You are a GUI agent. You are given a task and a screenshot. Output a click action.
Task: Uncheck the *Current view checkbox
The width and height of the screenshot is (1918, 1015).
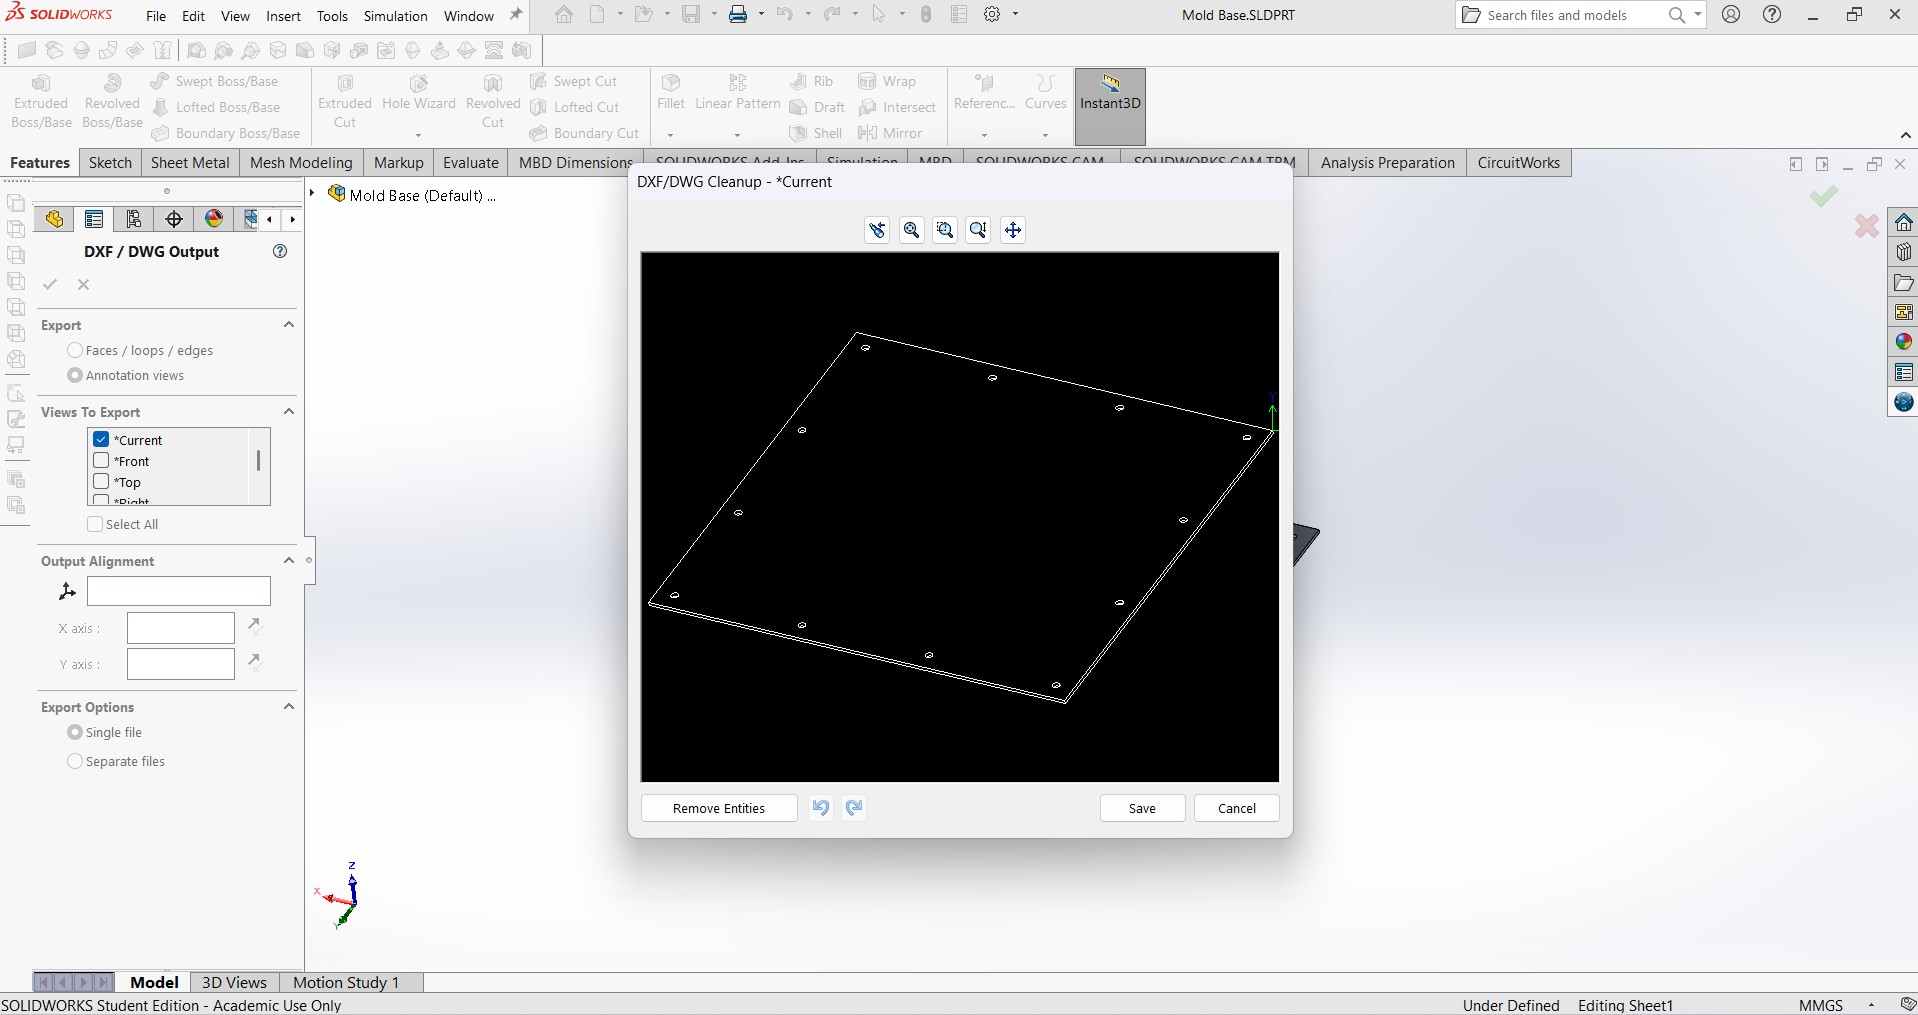101,439
